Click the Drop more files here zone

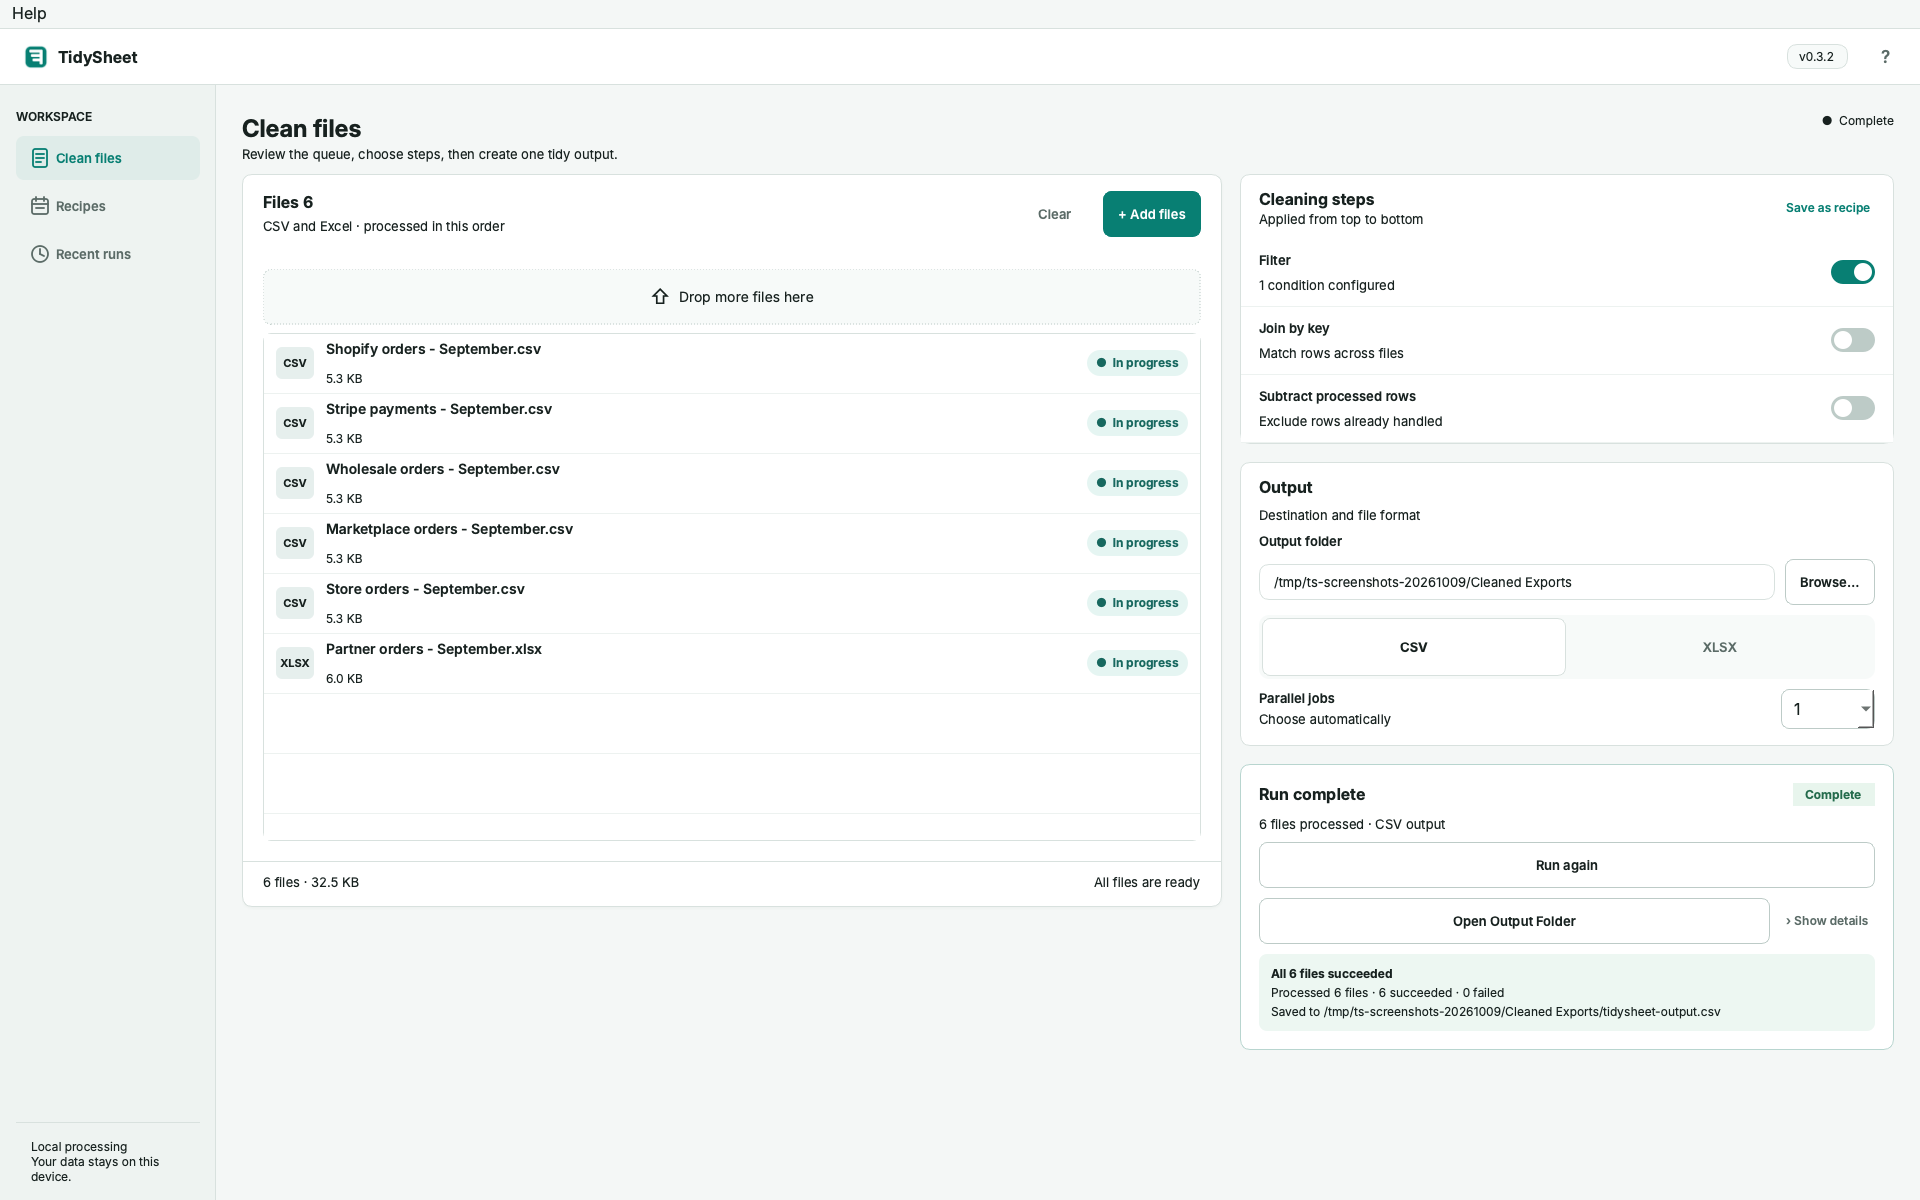[731, 297]
